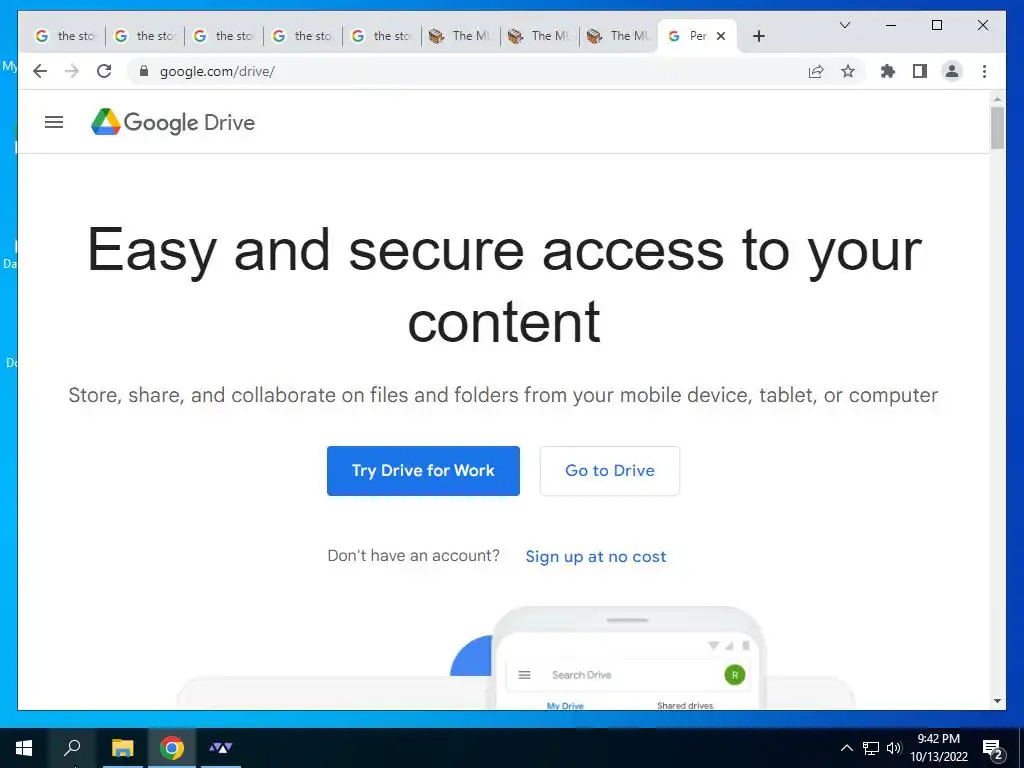Open the Chrome three-dot menu
The width and height of the screenshot is (1024, 768).
984,71
